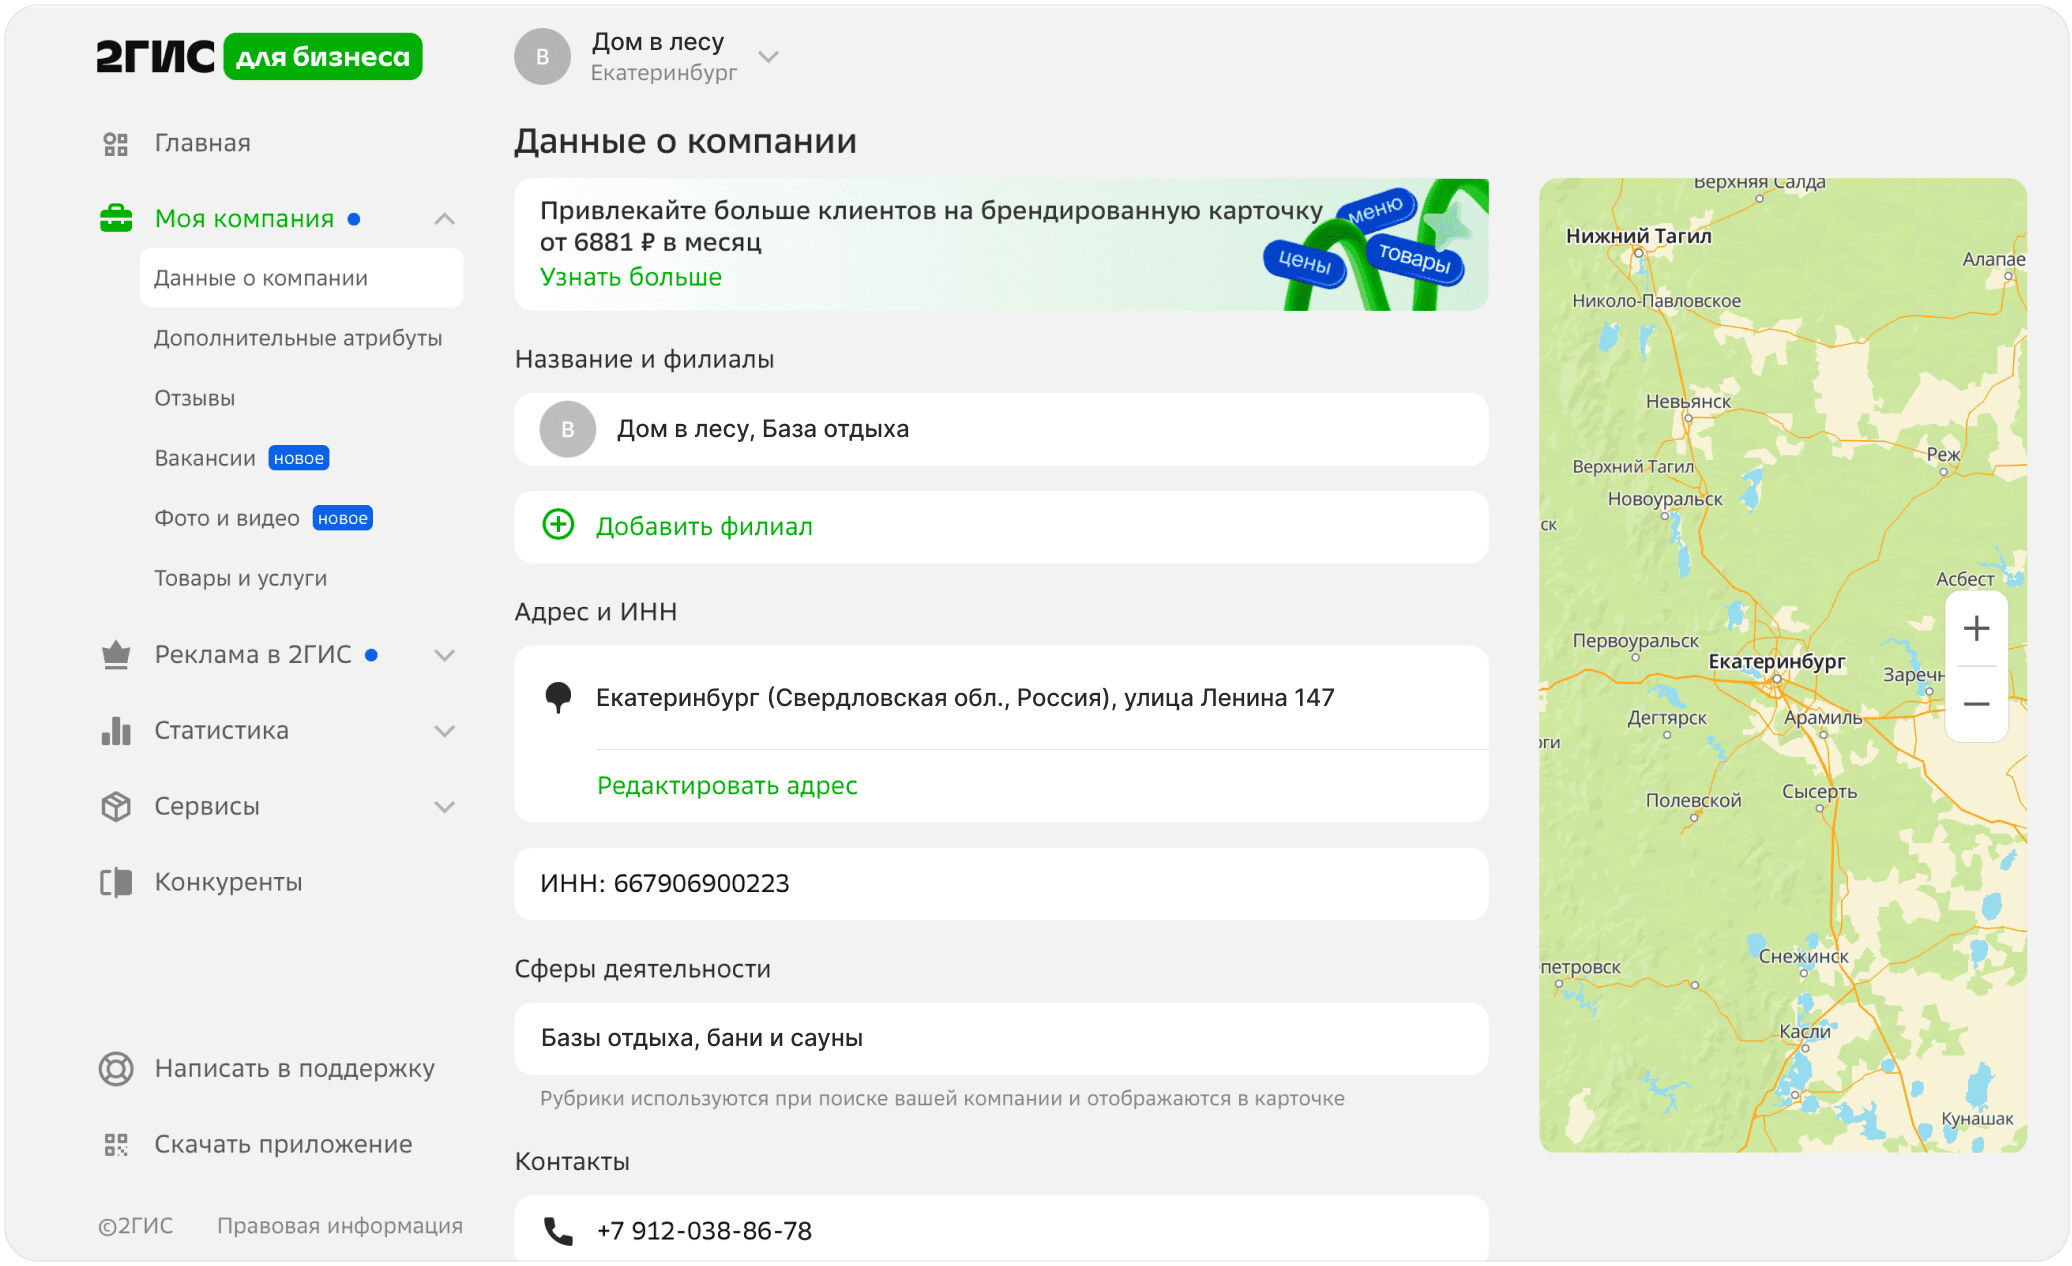Screen dimensions: 2072x1266
Task: Expand the Реклама в 2ГИС section
Action: tap(445, 655)
